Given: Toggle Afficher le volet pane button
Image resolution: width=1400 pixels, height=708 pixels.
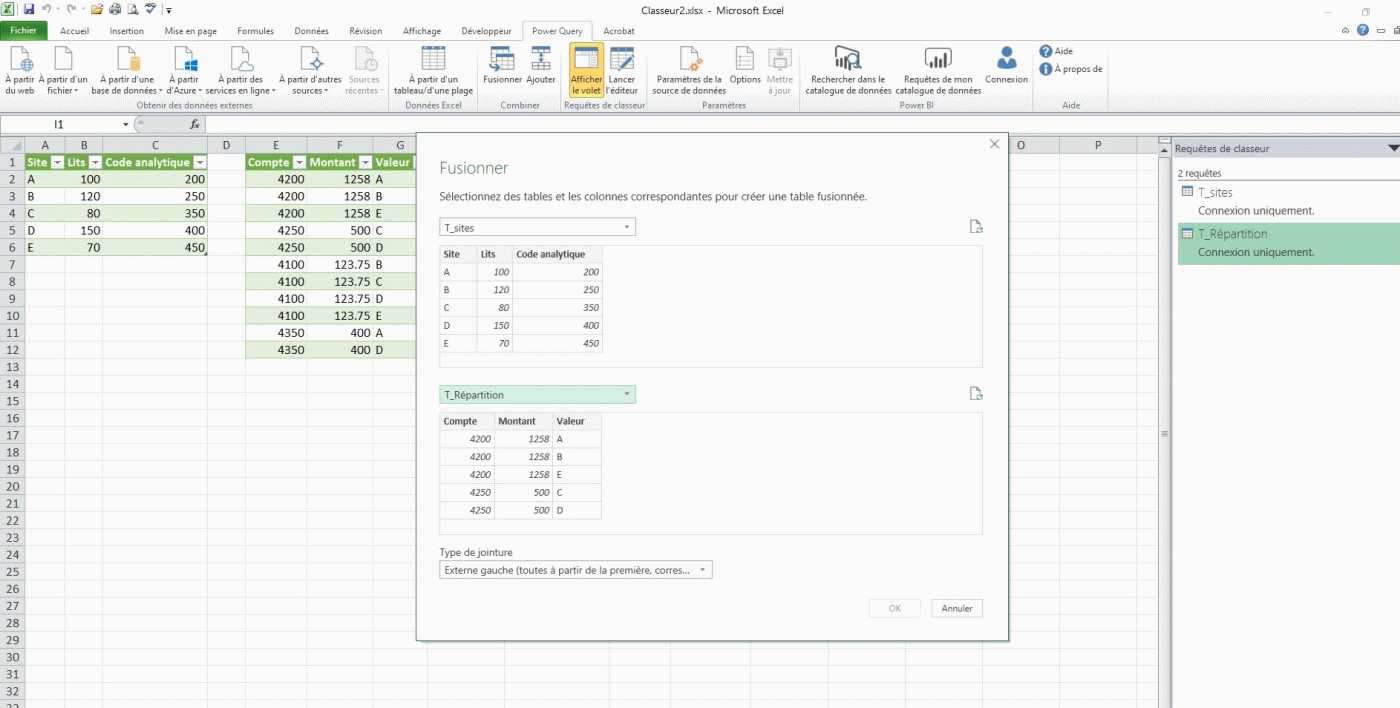Looking at the screenshot, I should pos(586,69).
